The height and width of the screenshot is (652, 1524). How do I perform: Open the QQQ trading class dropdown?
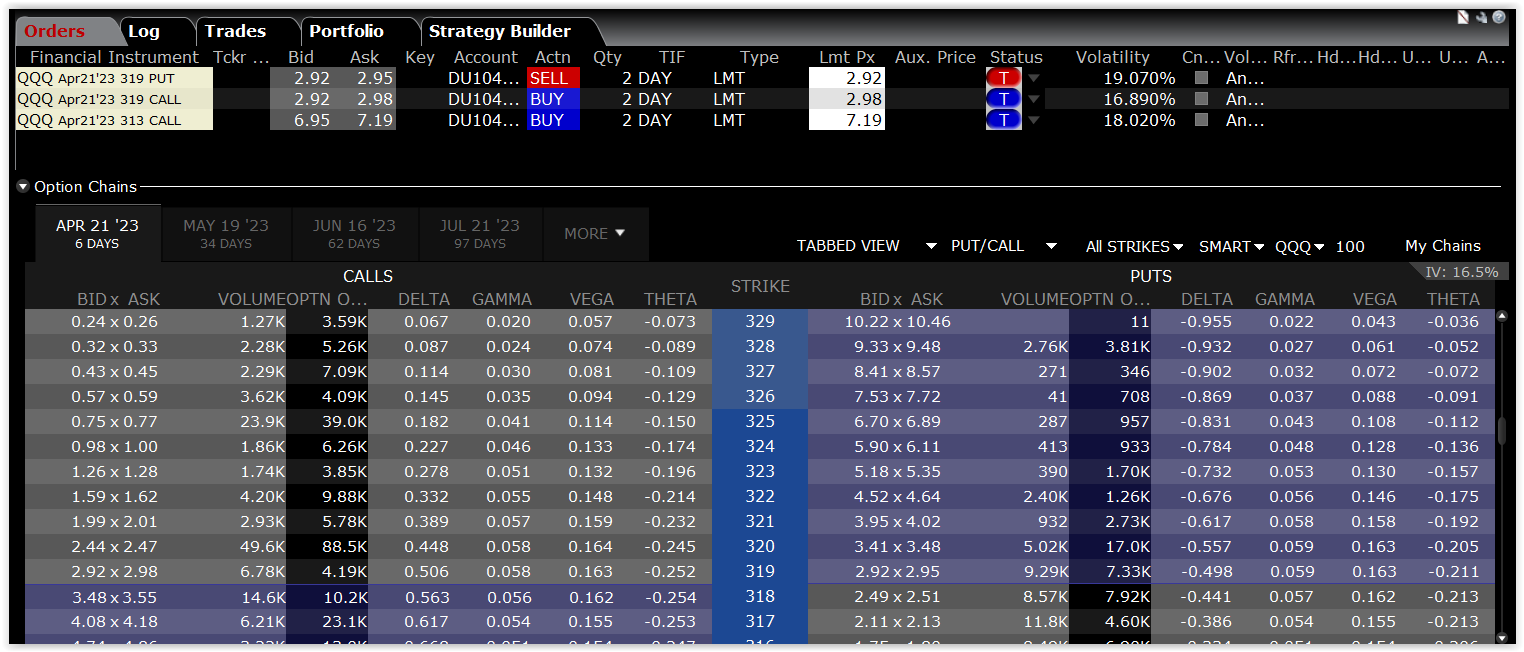(1300, 246)
